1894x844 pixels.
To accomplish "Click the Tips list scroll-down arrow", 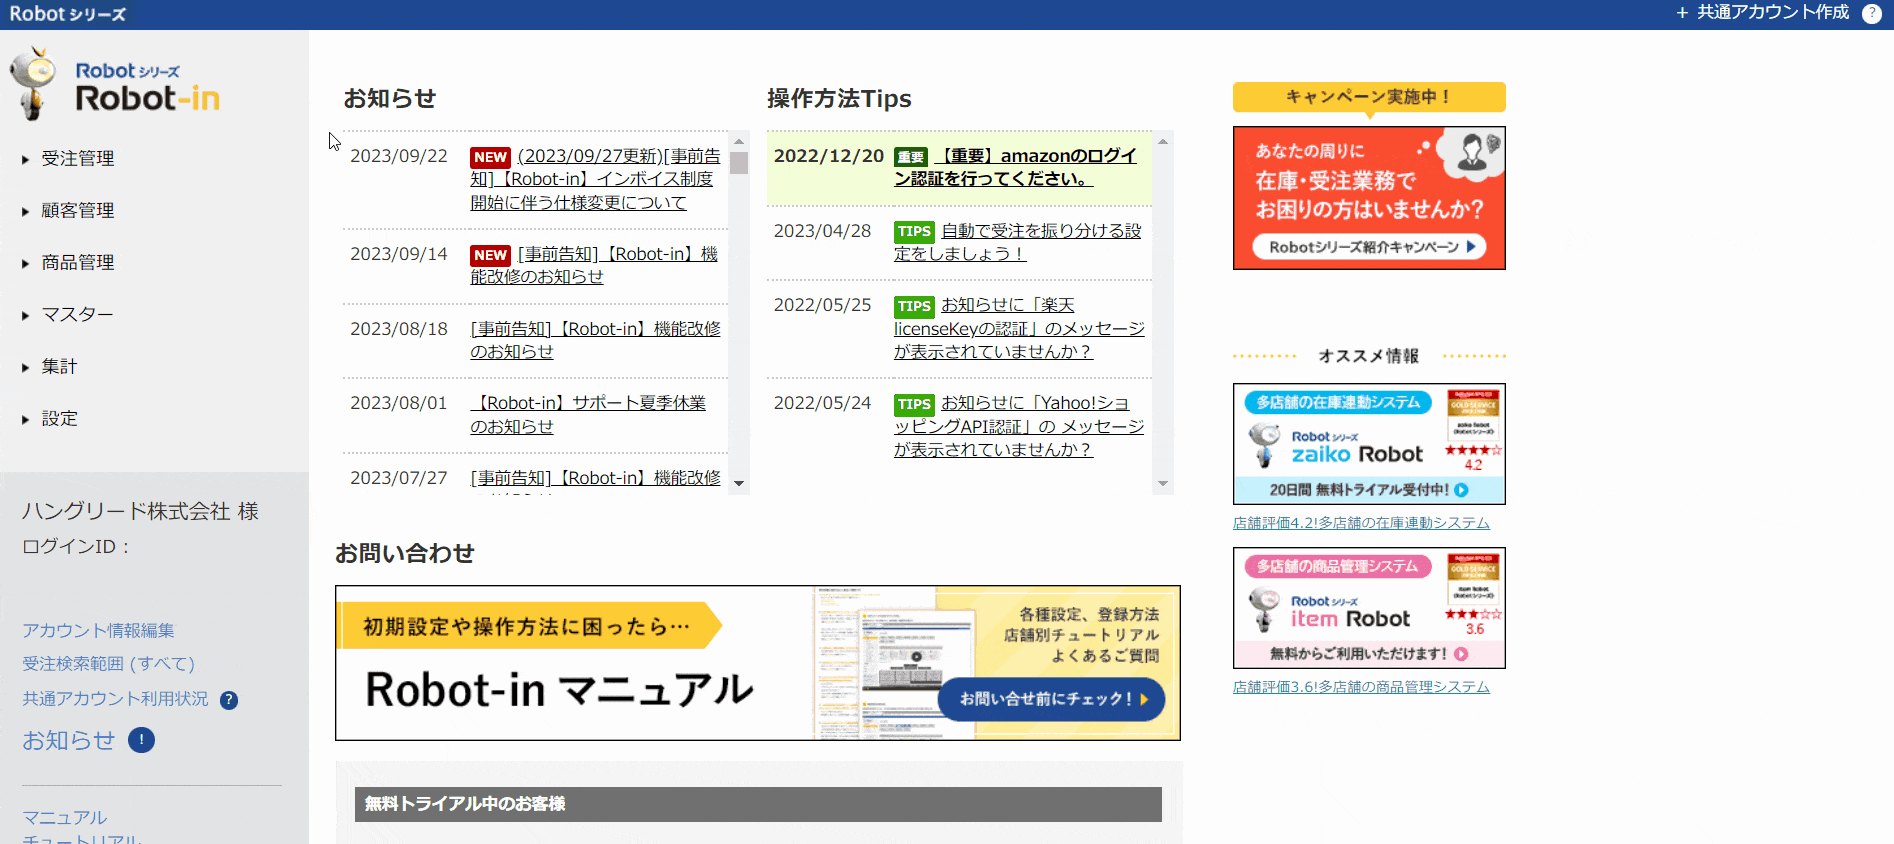I will [x=1162, y=483].
